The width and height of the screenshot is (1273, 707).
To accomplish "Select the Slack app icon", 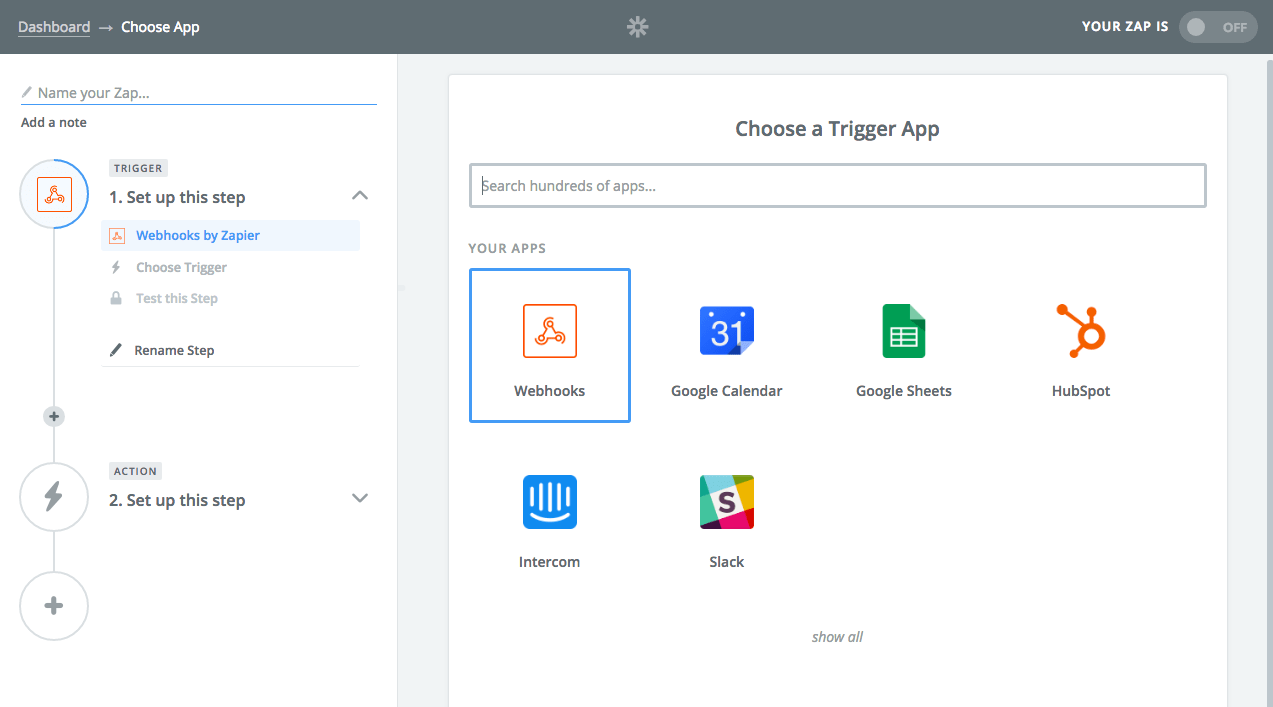I will click(x=727, y=502).
